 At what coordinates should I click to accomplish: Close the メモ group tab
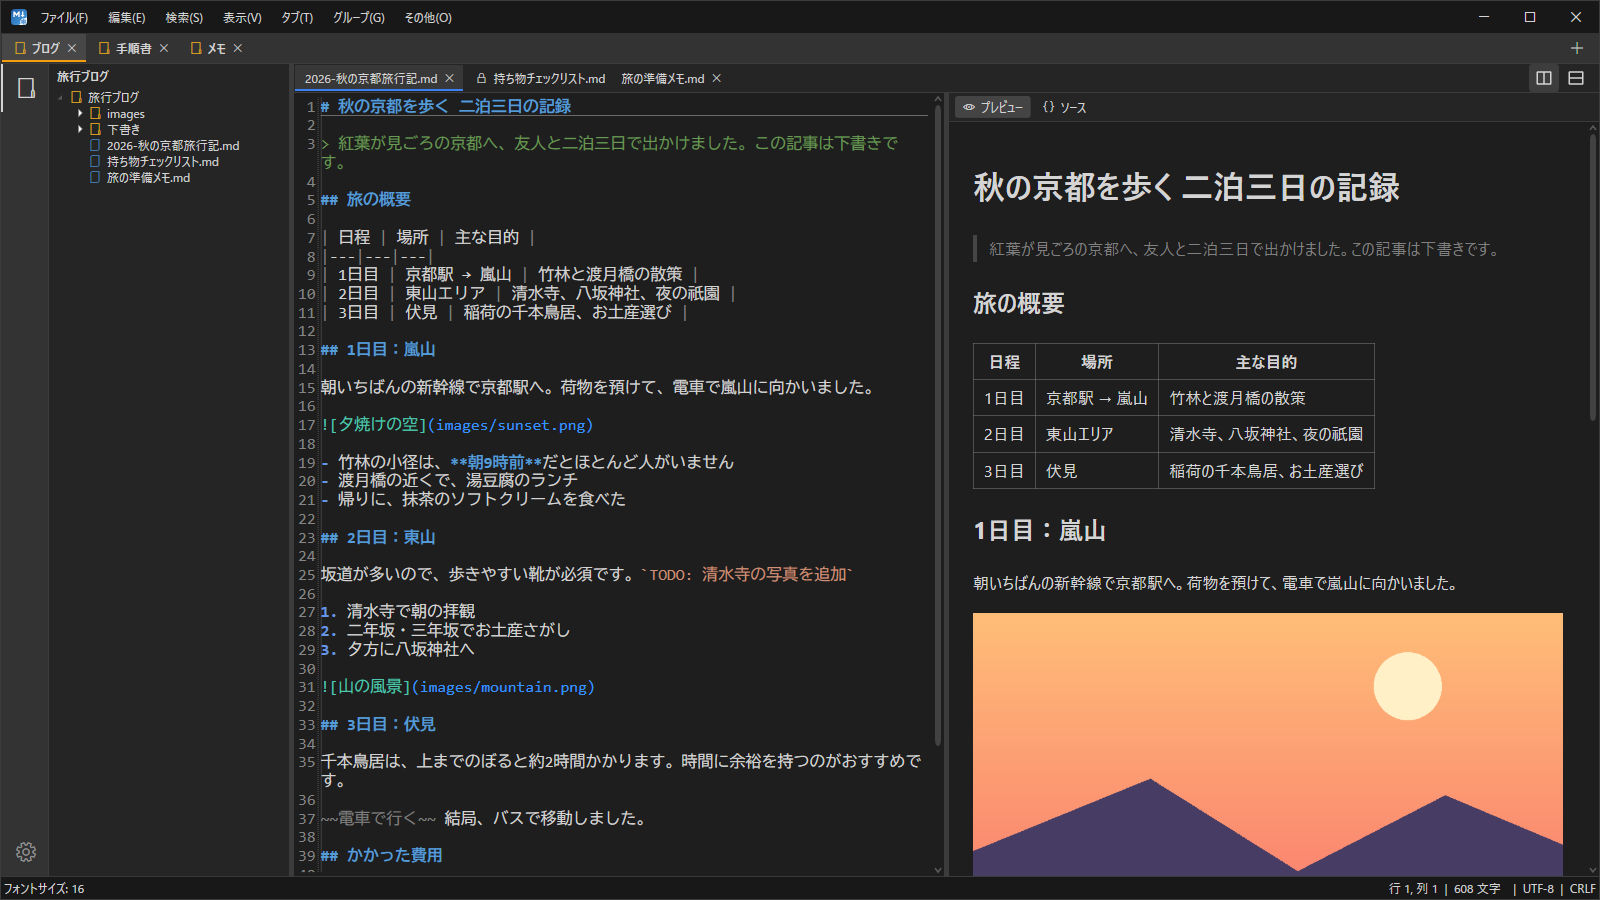click(238, 48)
